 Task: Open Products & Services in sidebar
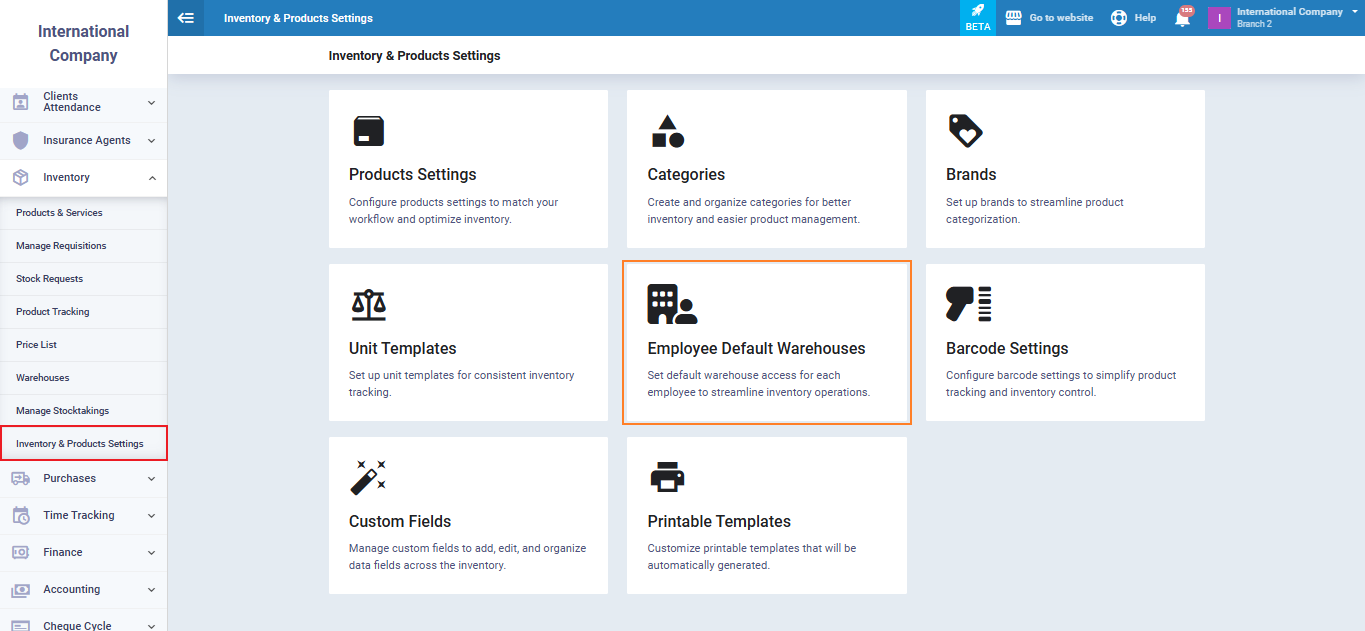point(59,213)
